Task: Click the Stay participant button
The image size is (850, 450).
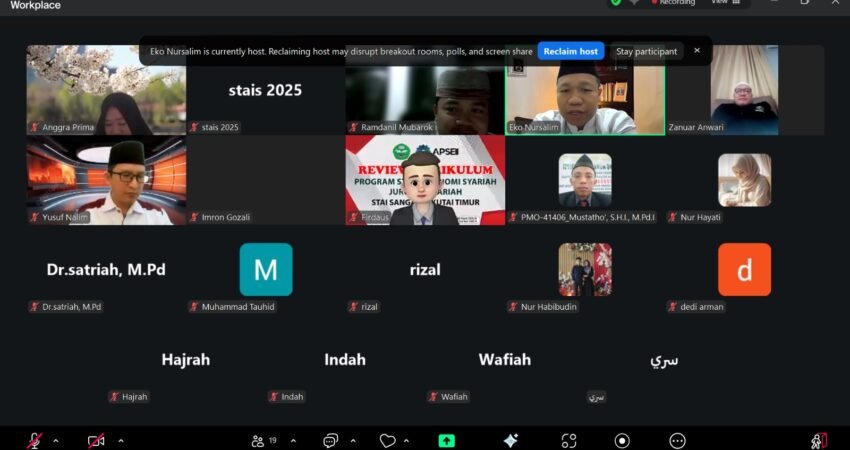Action: [x=646, y=51]
